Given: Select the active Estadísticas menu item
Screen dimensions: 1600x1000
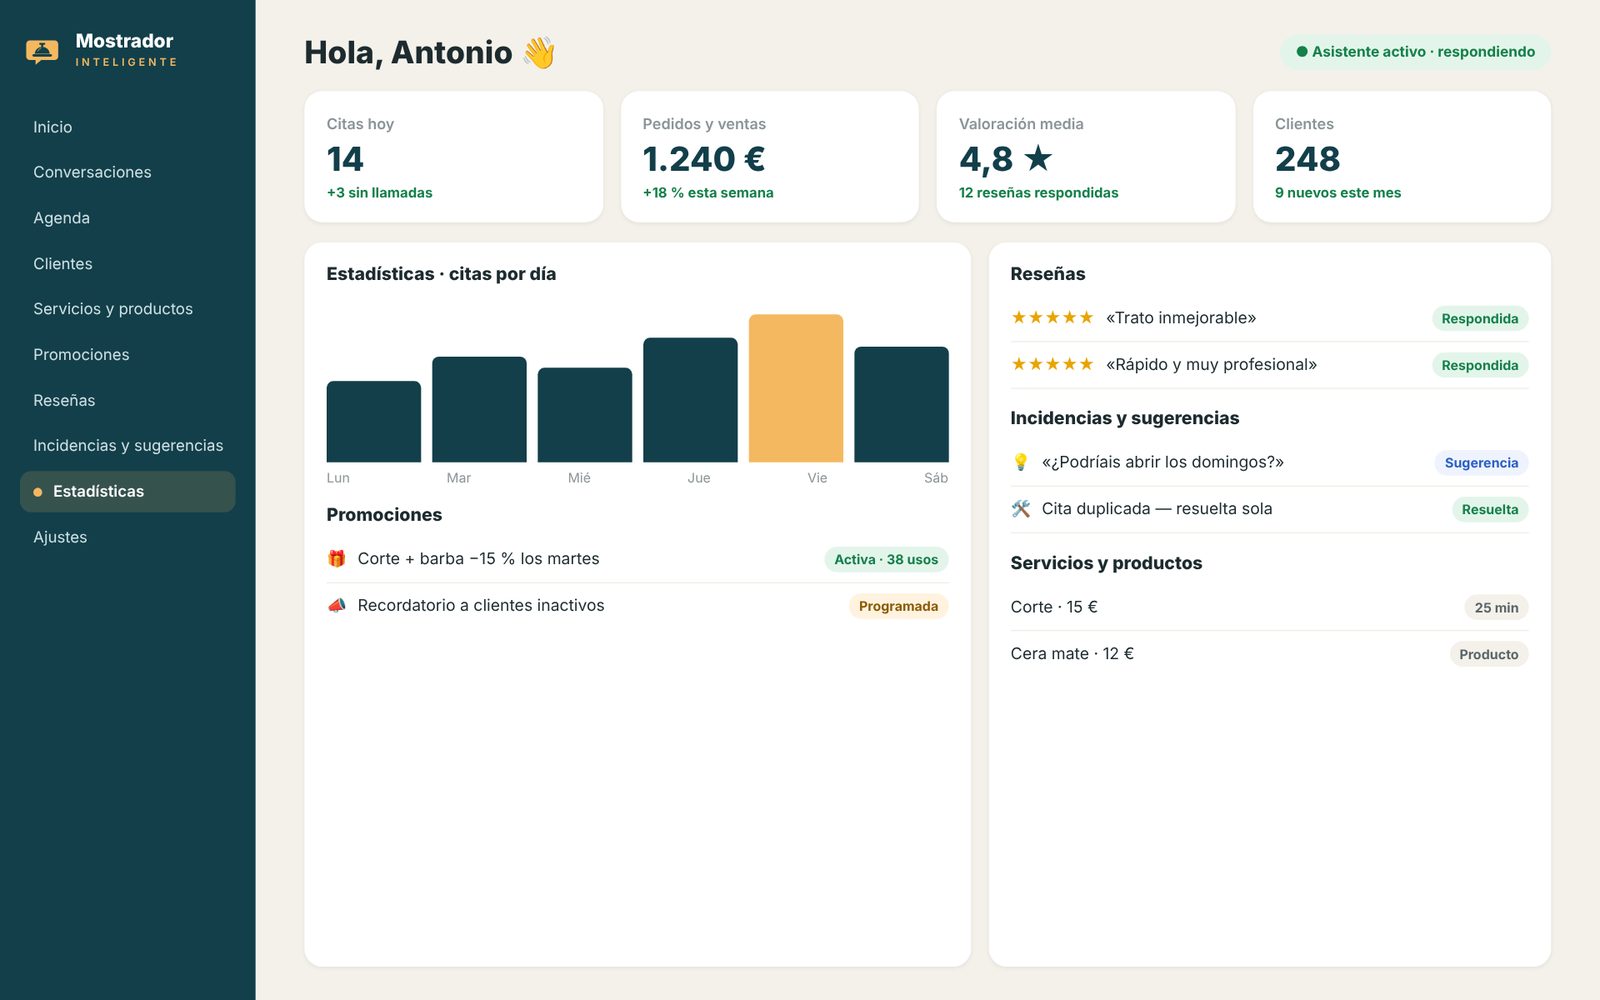Looking at the screenshot, I should [x=128, y=492].
